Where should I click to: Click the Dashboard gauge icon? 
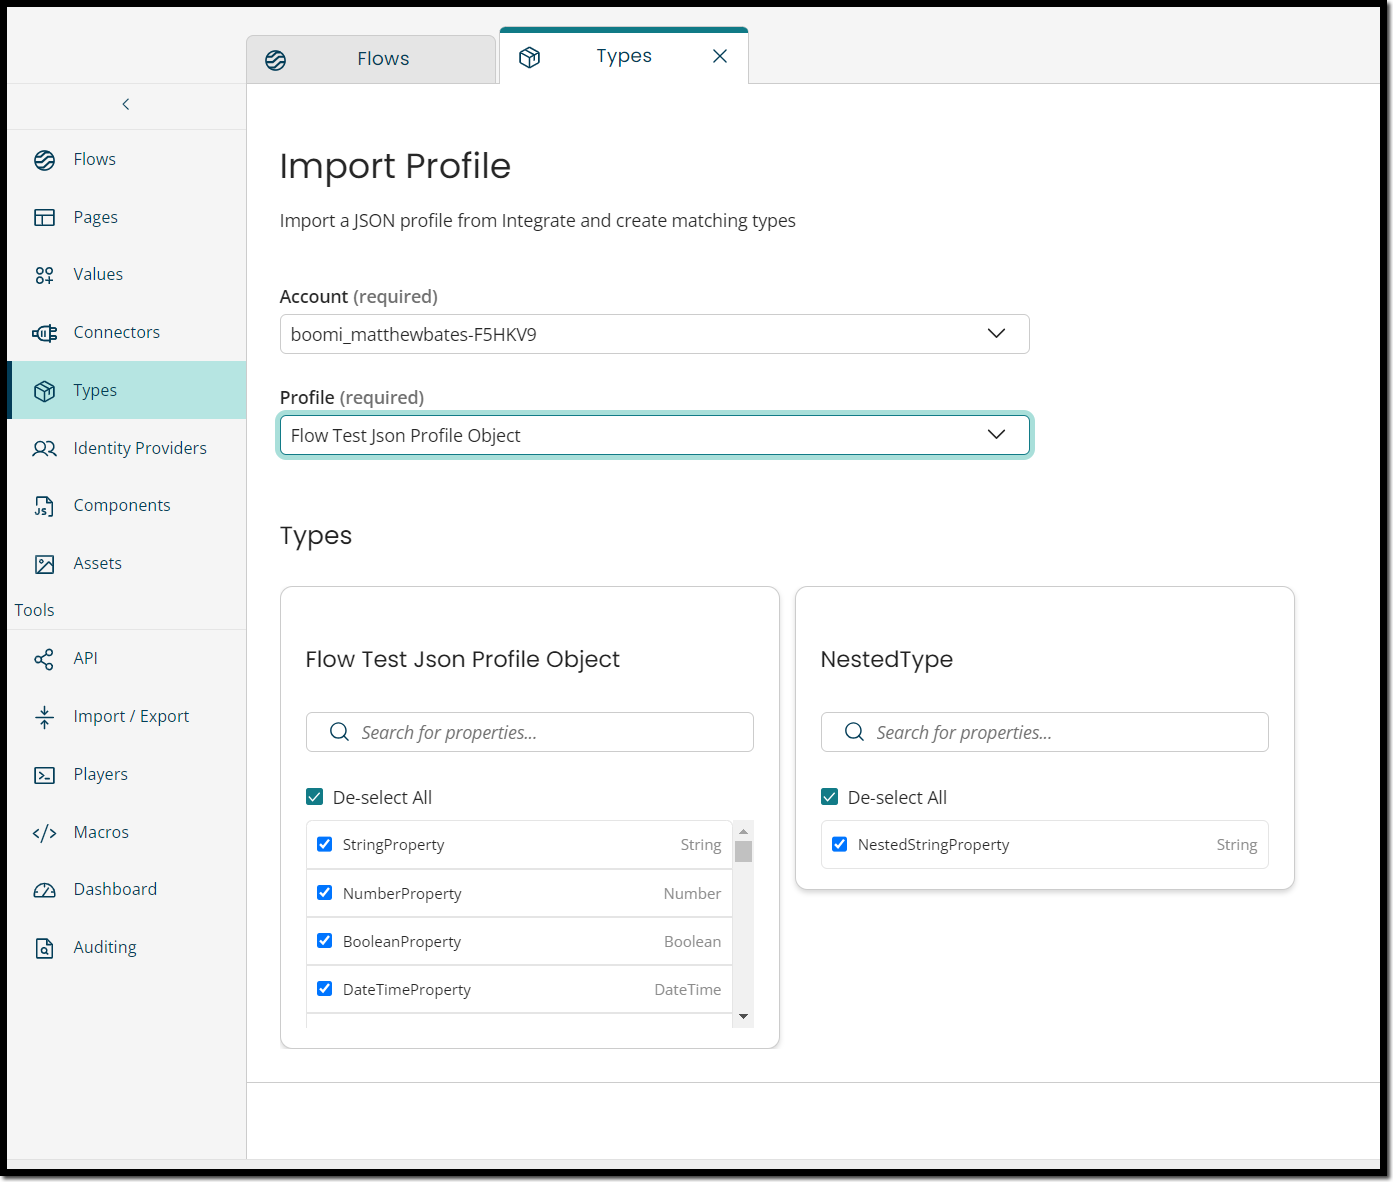45,890
